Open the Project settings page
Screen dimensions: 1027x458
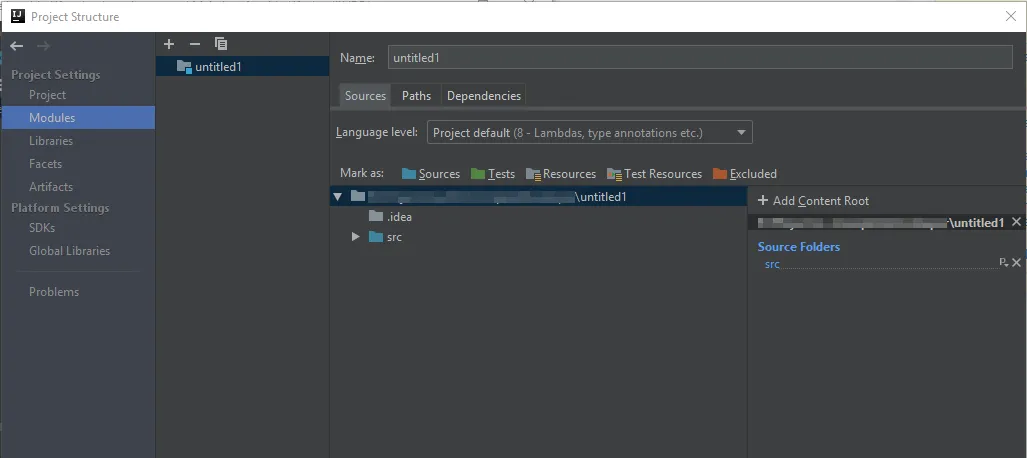point(47,95)
